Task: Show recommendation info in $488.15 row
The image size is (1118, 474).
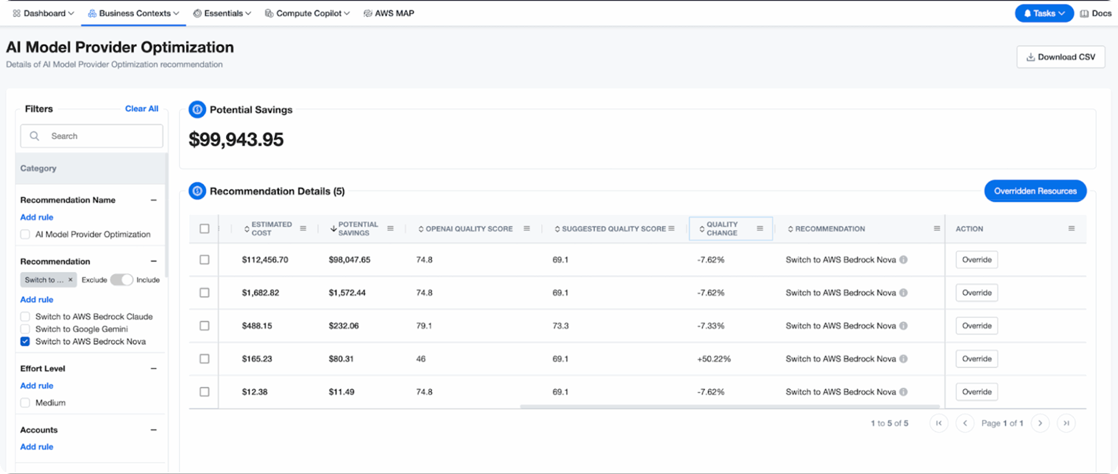Action: (903, 326)
